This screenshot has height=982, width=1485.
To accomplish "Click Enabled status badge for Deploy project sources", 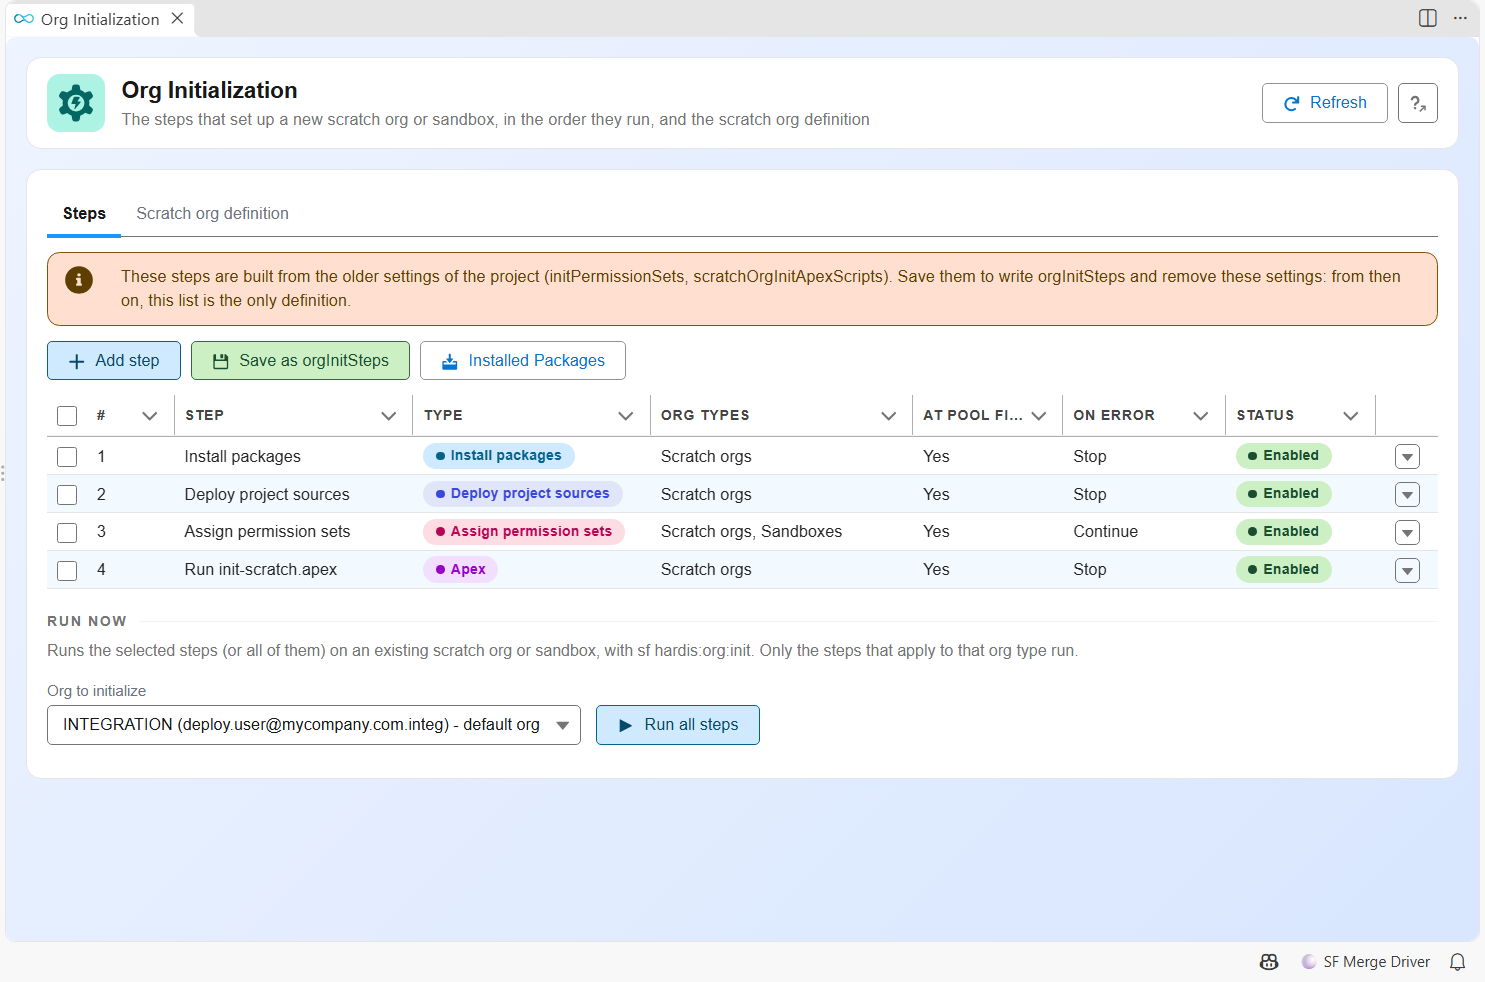I will click(x=1284, y=494).
